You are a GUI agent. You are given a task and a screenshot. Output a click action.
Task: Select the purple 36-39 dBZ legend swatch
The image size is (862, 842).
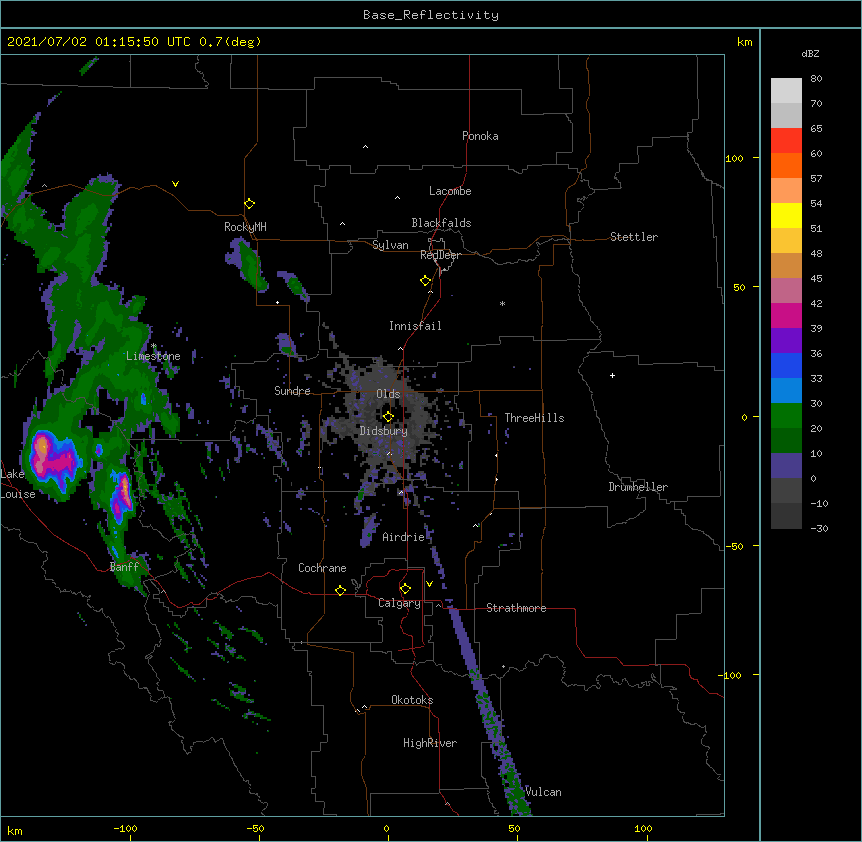pos(786,341)
